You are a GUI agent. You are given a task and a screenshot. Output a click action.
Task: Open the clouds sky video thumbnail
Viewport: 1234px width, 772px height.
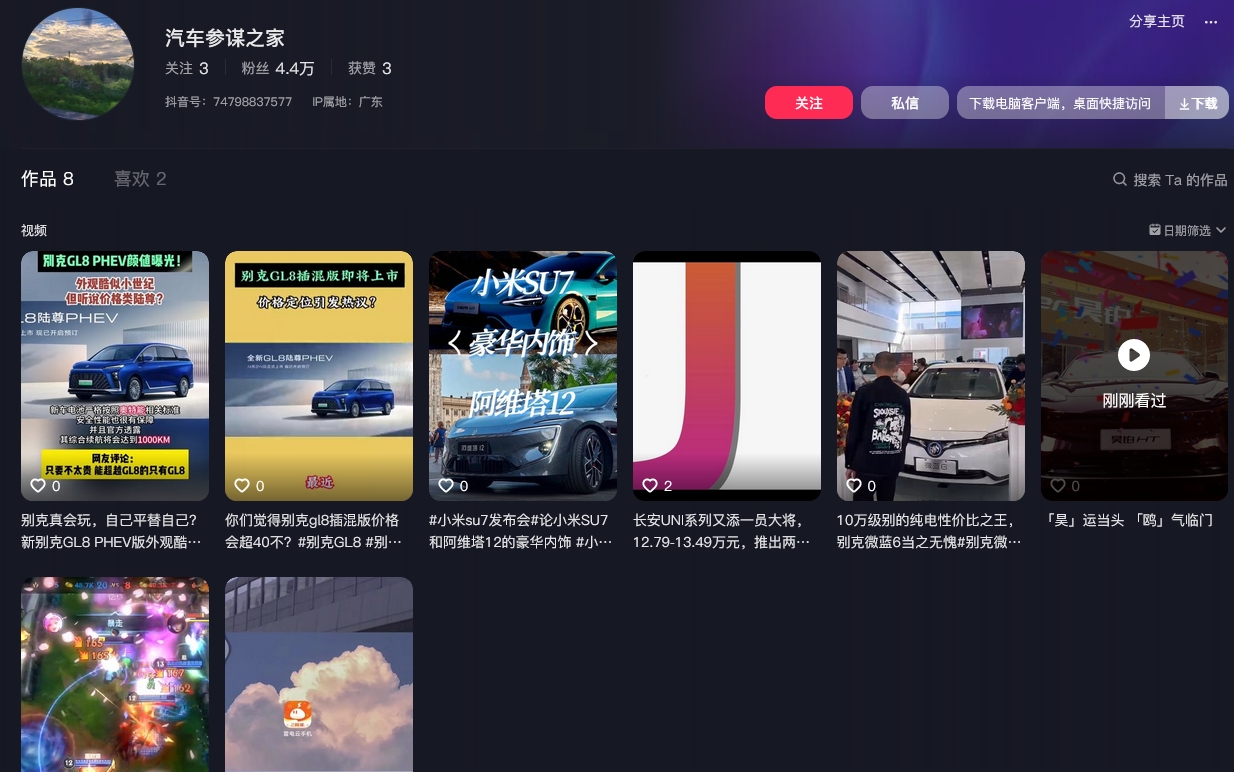[319, 674]
